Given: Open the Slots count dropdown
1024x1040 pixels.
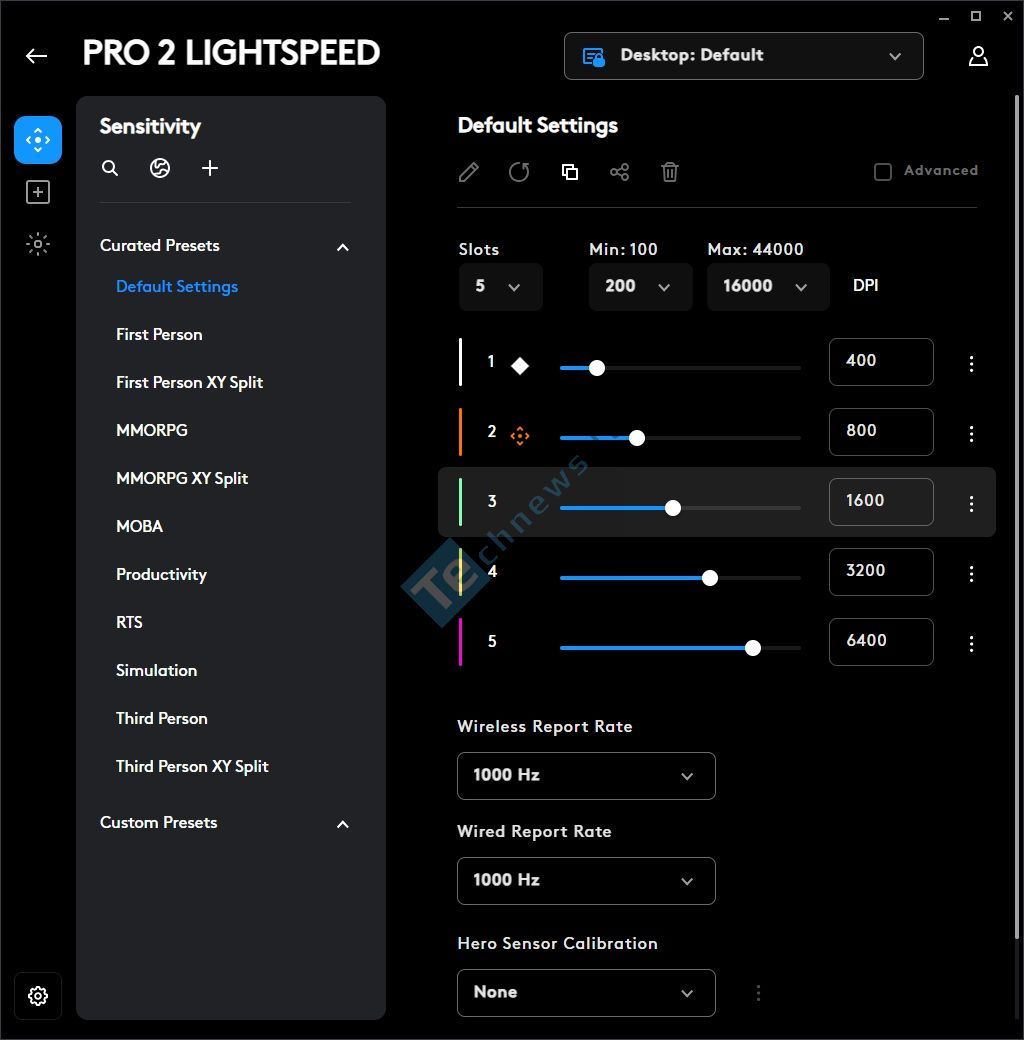Looking at the screenshot, I should click(x=501, y=287).
